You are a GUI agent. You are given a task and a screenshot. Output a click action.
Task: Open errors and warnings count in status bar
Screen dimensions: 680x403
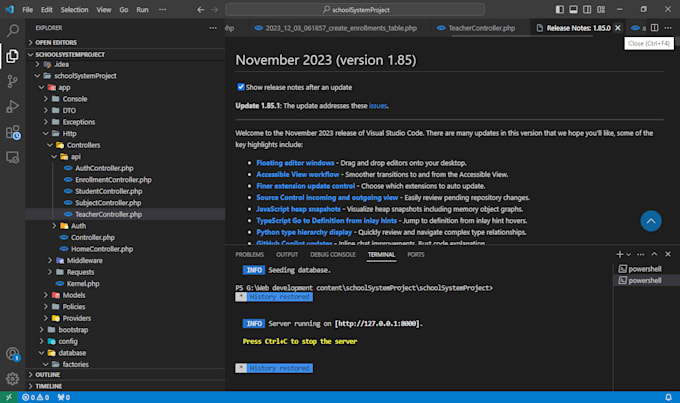tap(36, 397)
